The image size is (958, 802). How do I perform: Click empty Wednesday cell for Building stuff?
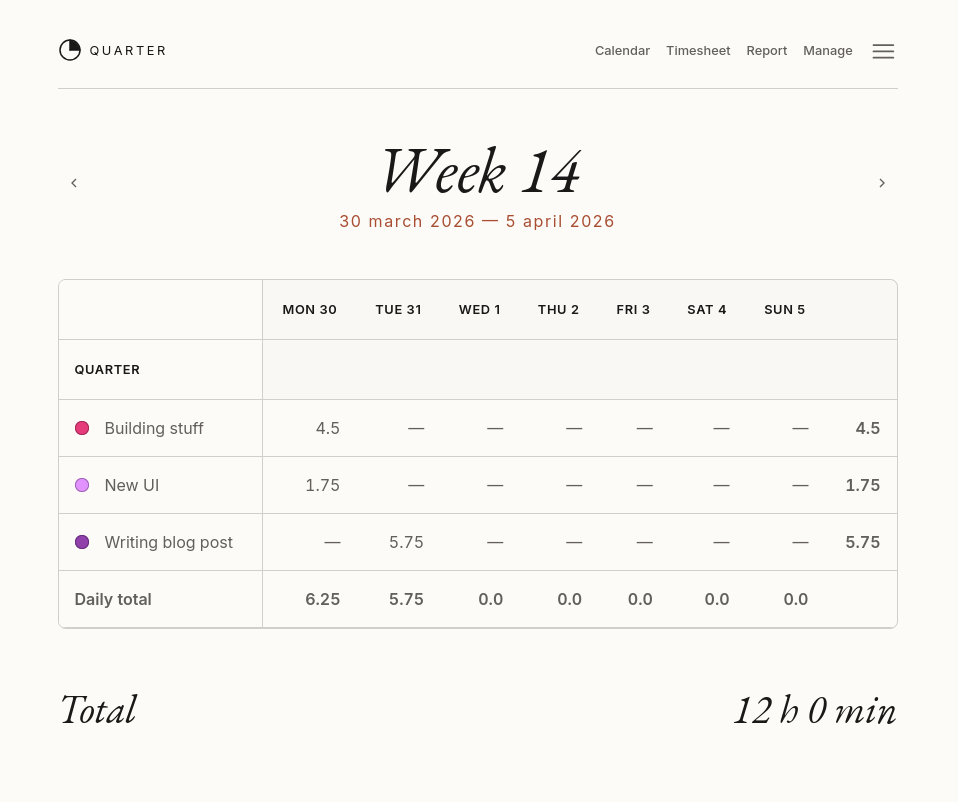pos(495,428)
